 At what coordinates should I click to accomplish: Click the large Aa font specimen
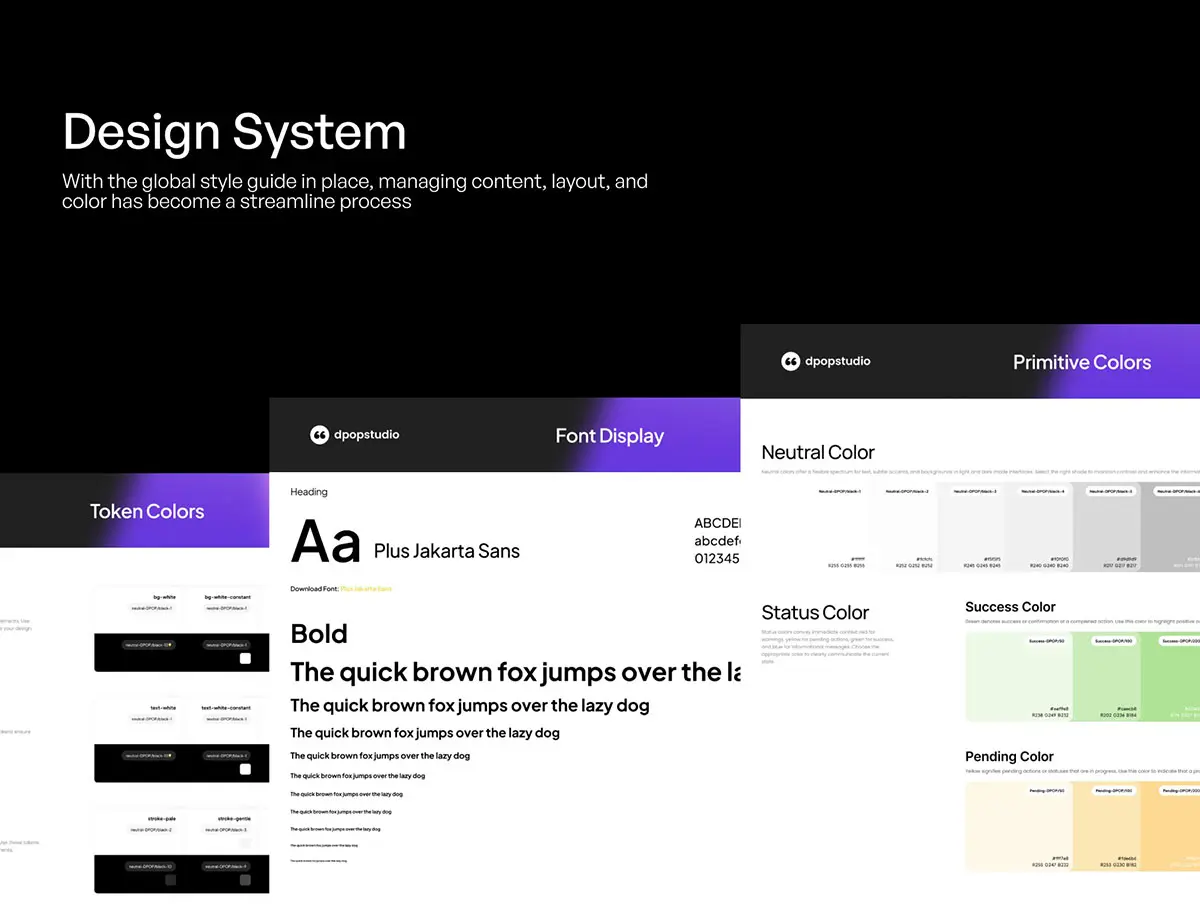pyautogui.click(x=326, y=544)
